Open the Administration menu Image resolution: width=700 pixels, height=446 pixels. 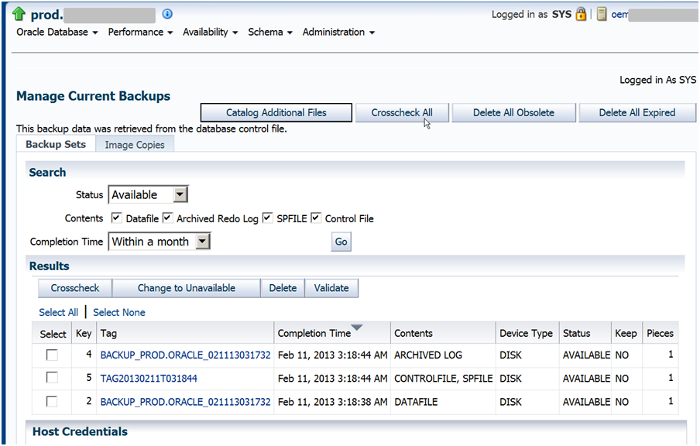pos(338,32)
